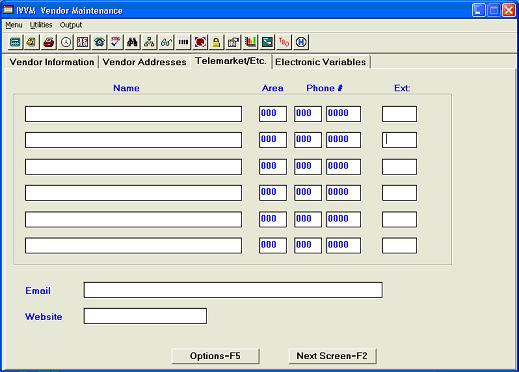
Task: Click the red T&O toolbar icon
Action: [284, 42]
